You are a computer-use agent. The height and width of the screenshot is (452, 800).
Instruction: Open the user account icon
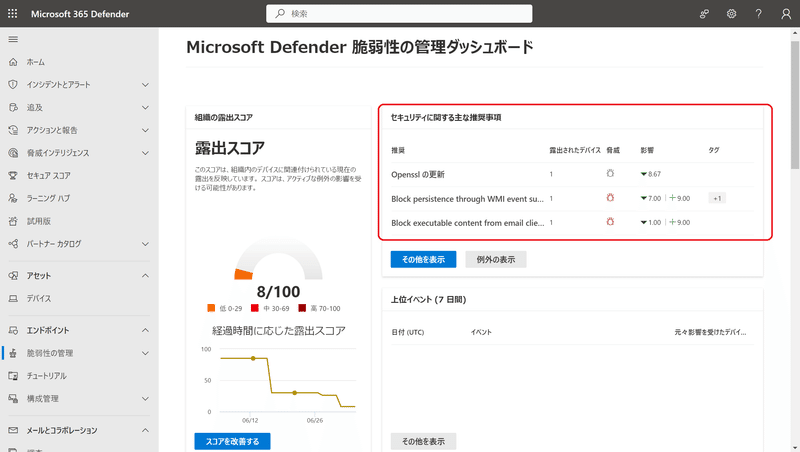pos(786,14)
